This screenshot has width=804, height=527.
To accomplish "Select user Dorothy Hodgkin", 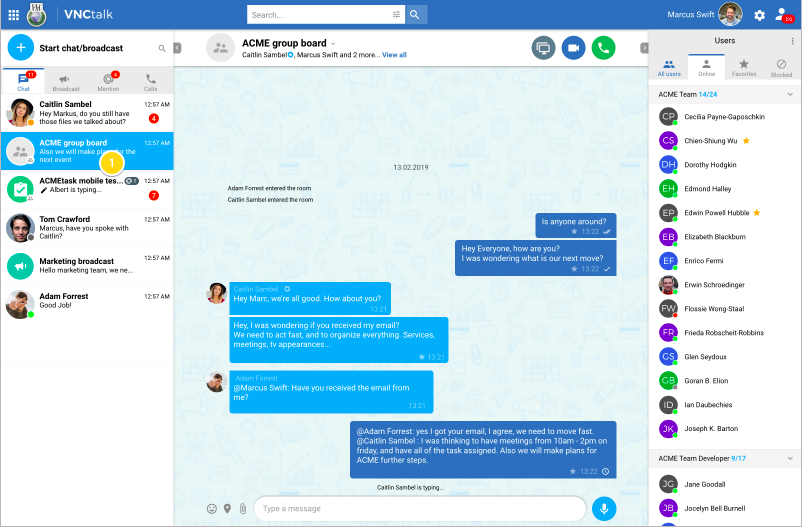I will pyautogui.click(x=724, y=165).
